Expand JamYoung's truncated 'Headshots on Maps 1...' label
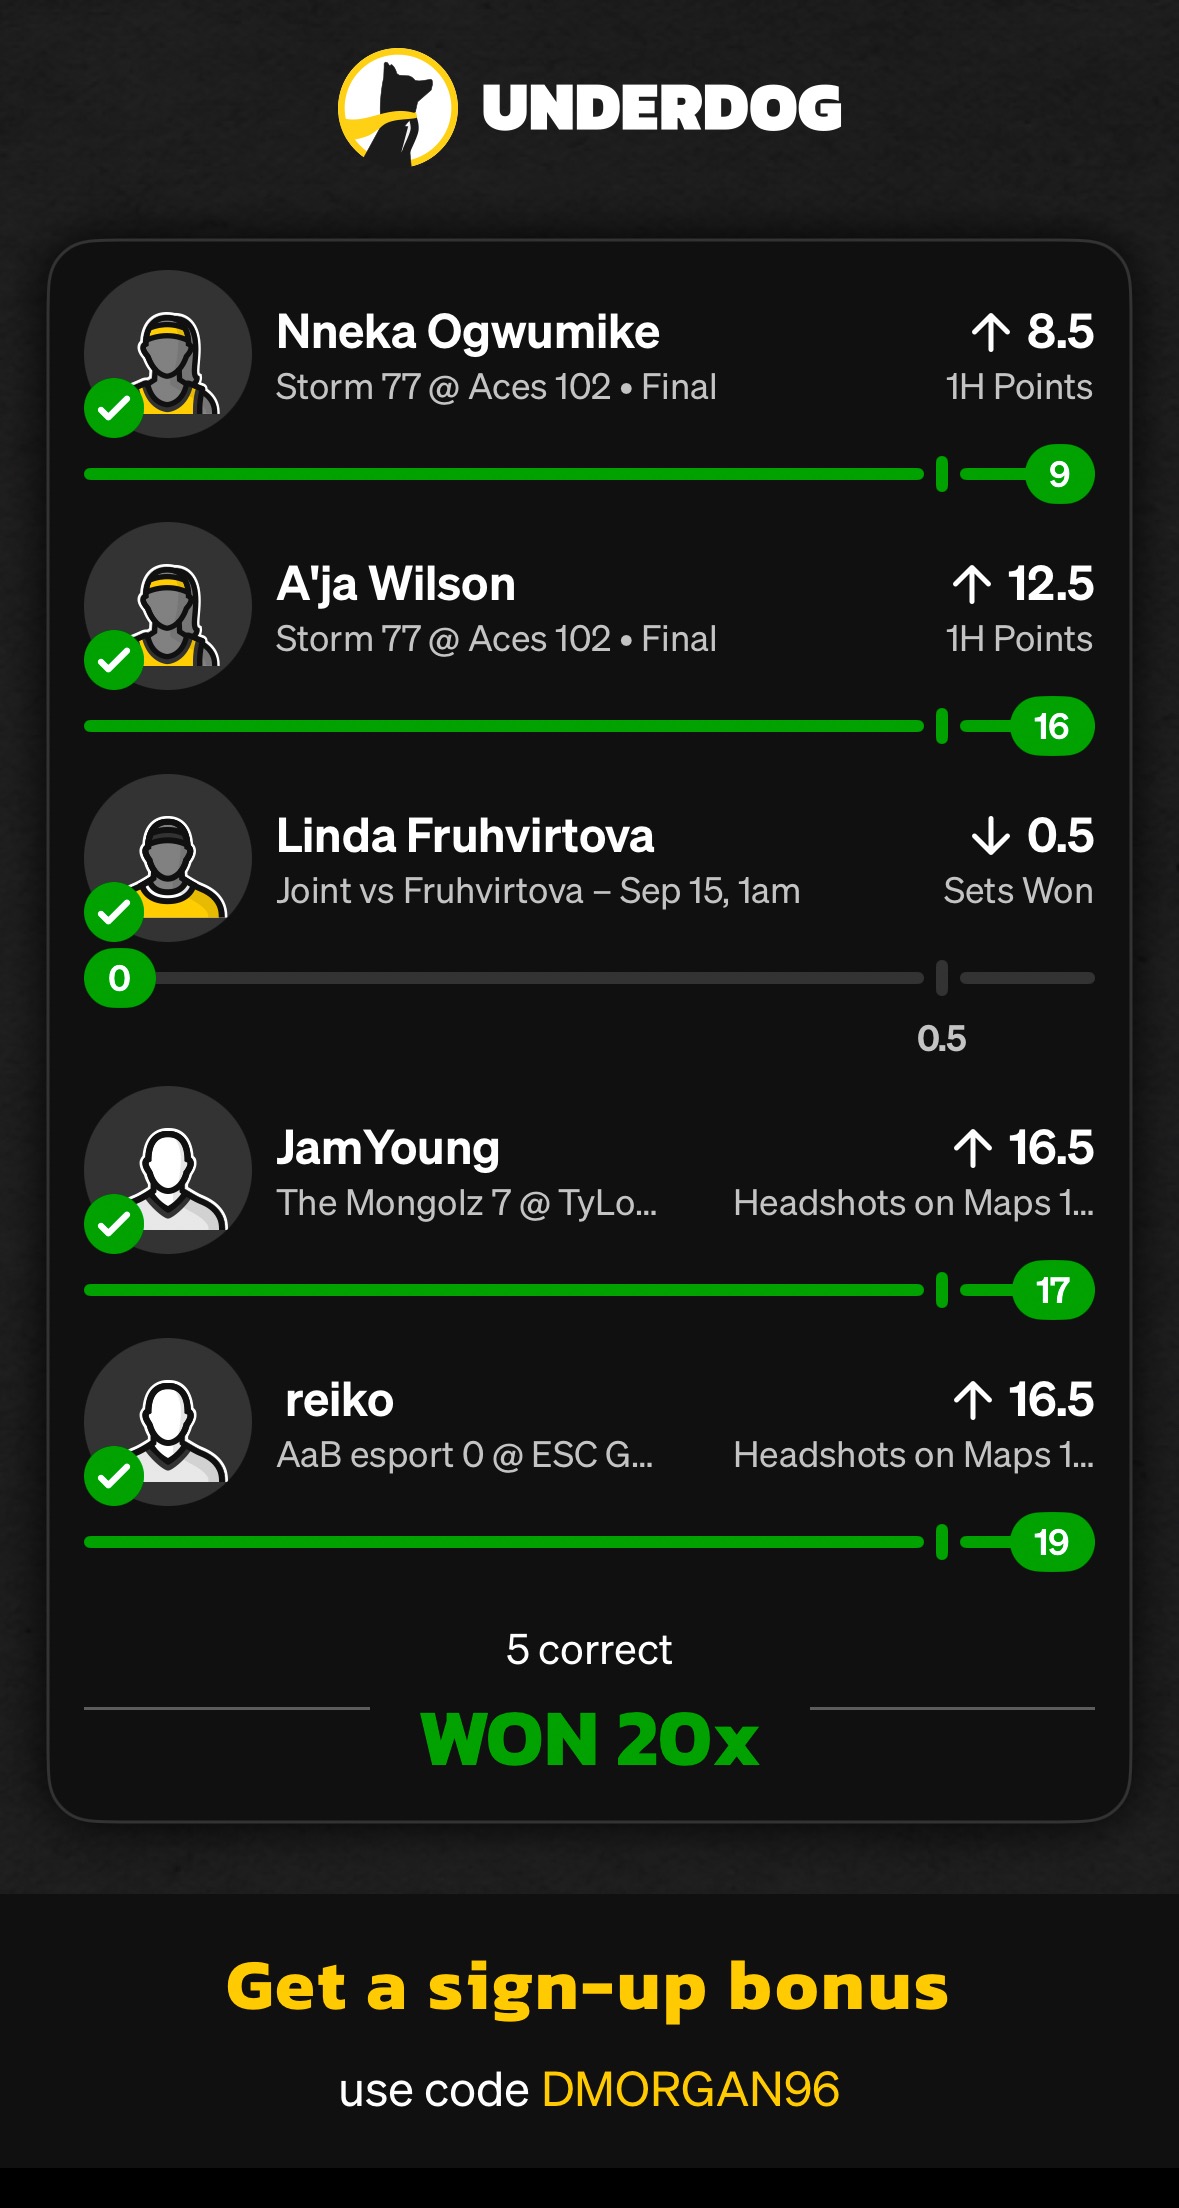 (x=913, y=1203)
